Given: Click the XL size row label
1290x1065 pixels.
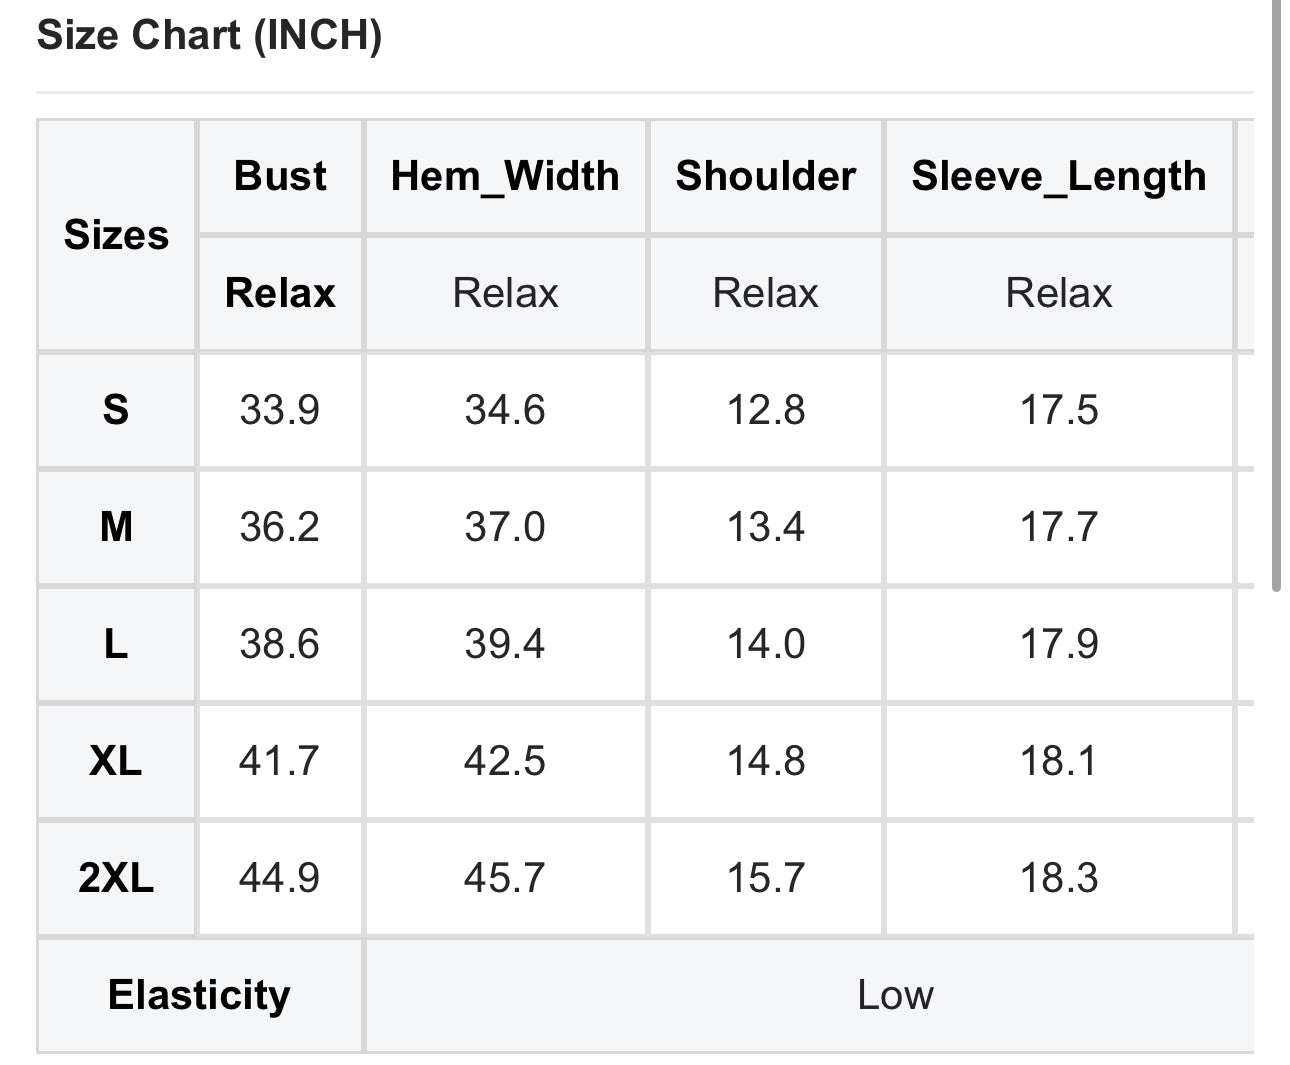Looking at the screenshot, I should tap(116, 761).
